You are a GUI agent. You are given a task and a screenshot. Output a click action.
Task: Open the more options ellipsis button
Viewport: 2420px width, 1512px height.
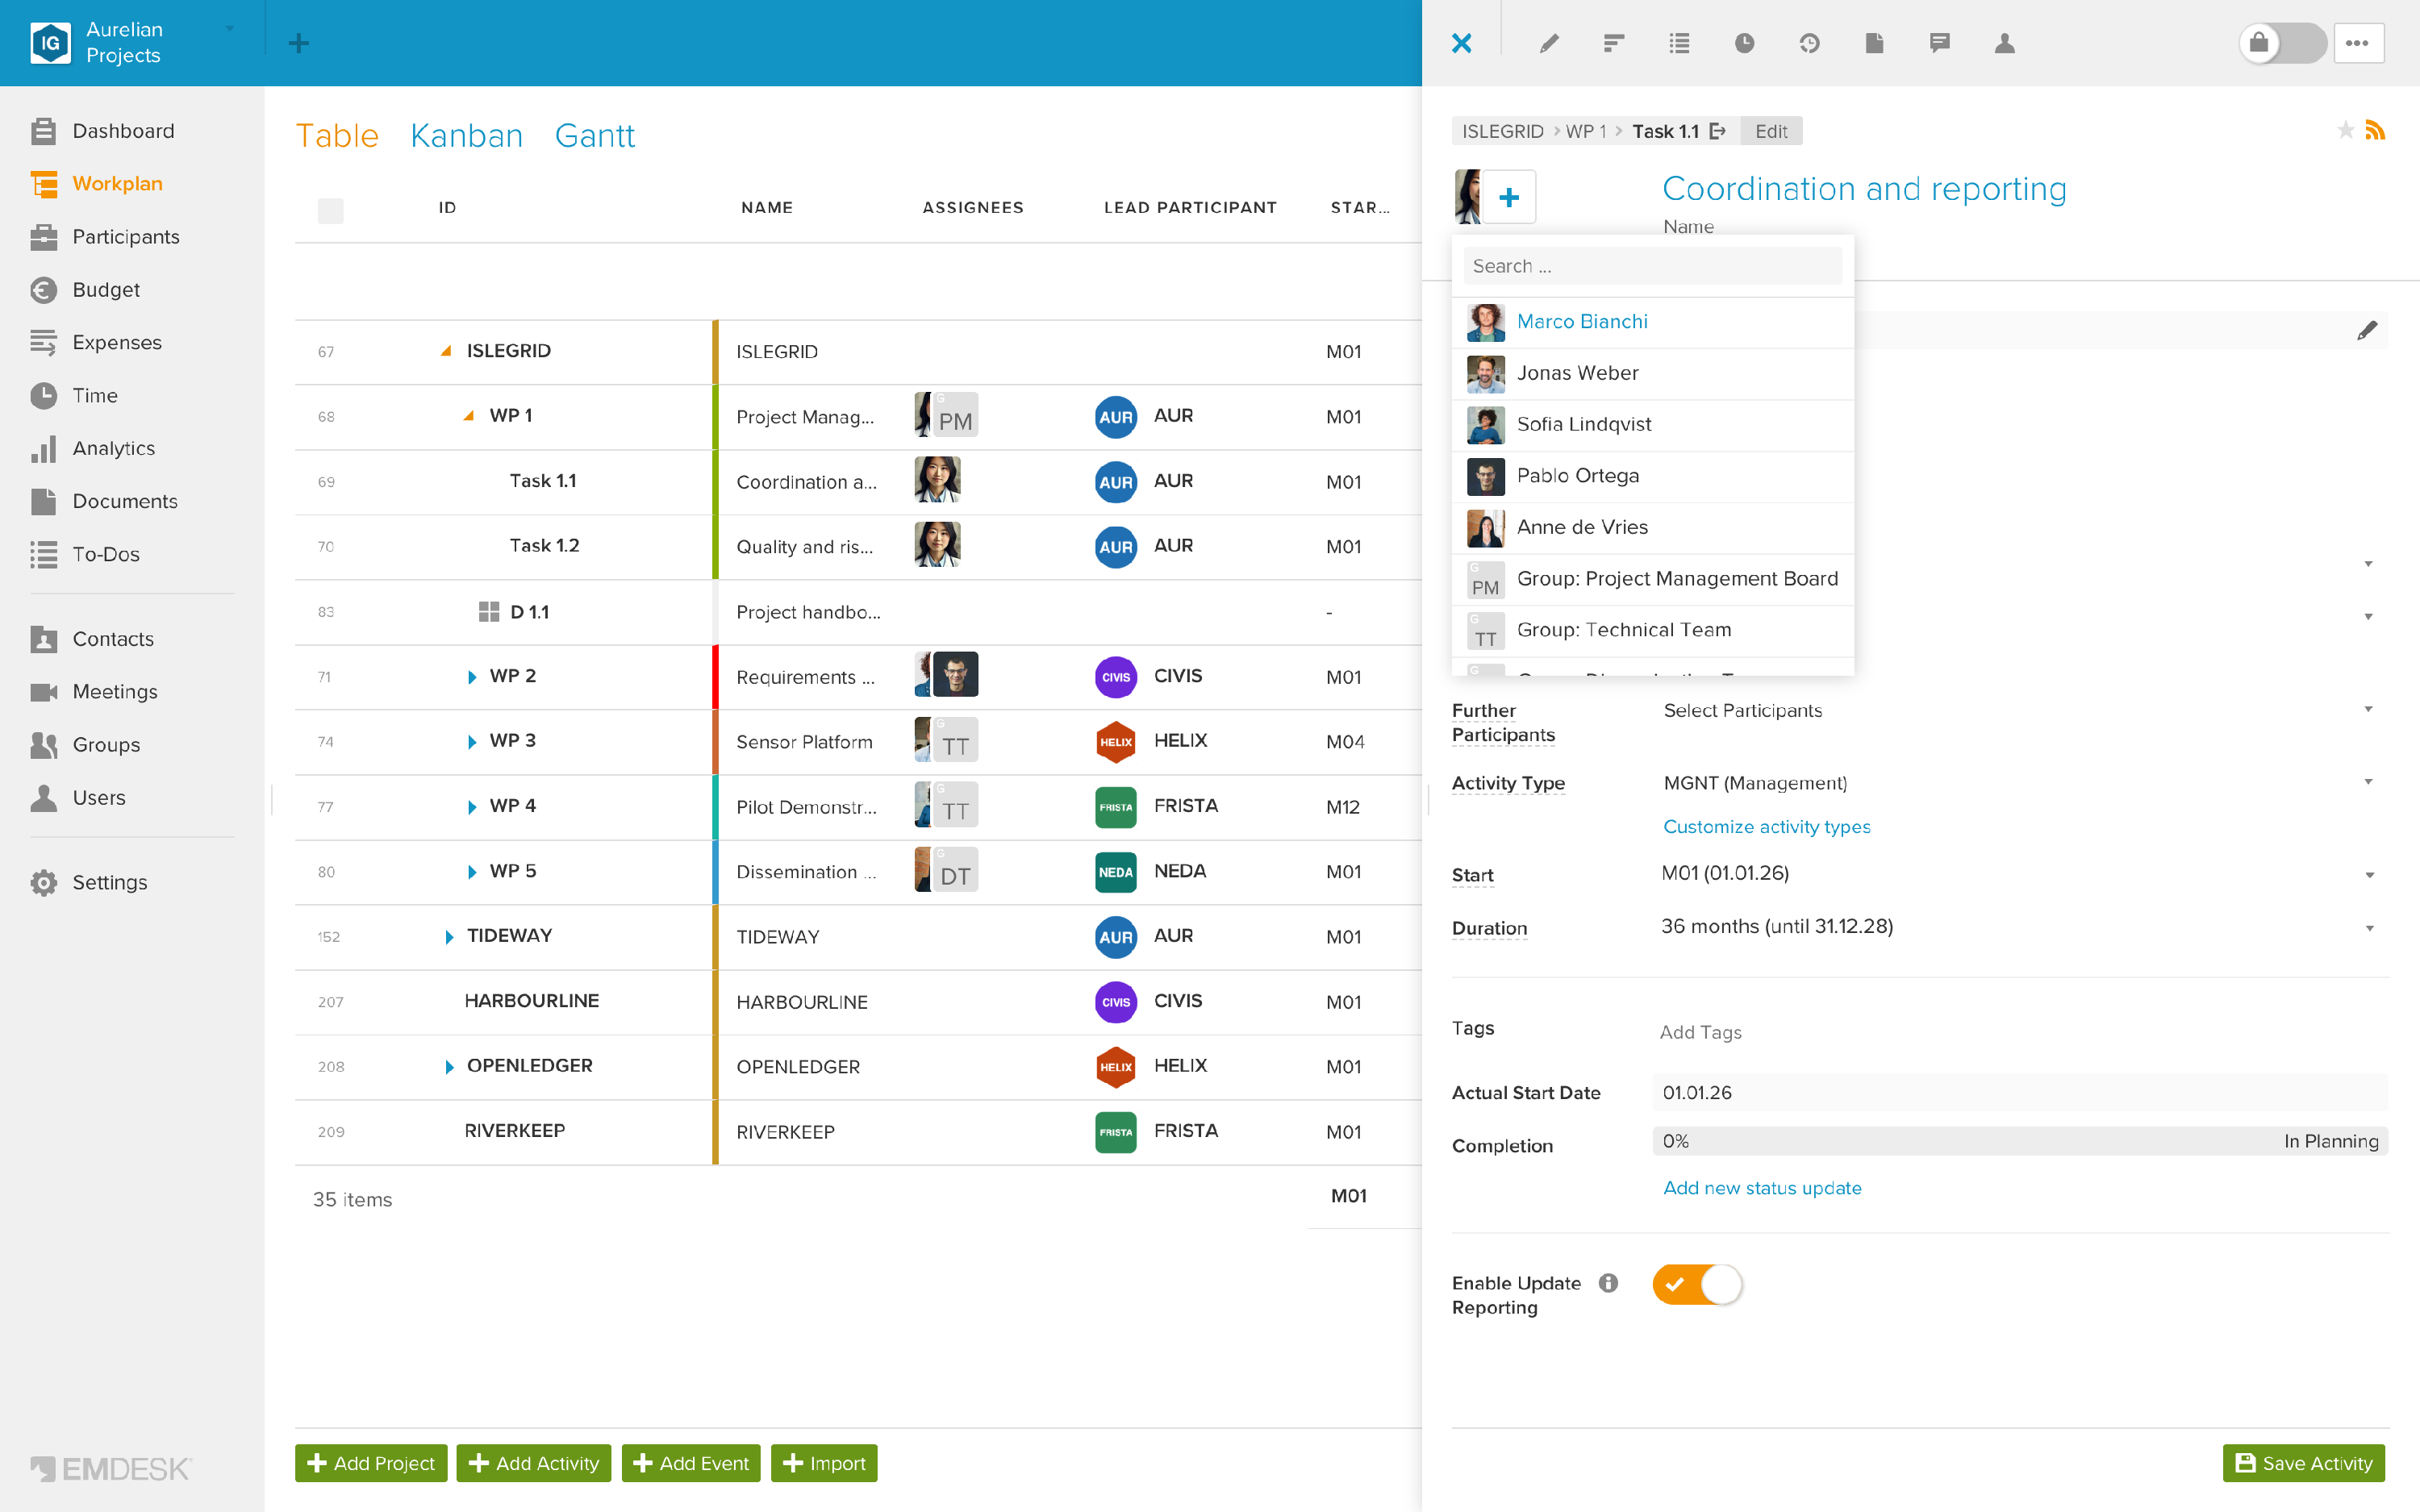click(2357, 43)
